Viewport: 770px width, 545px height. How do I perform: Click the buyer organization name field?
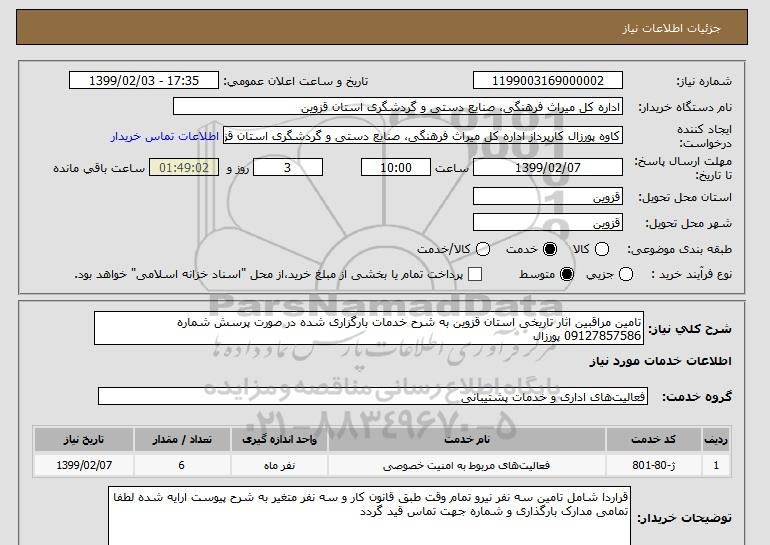pyautogui.click(x=398, y=107)
